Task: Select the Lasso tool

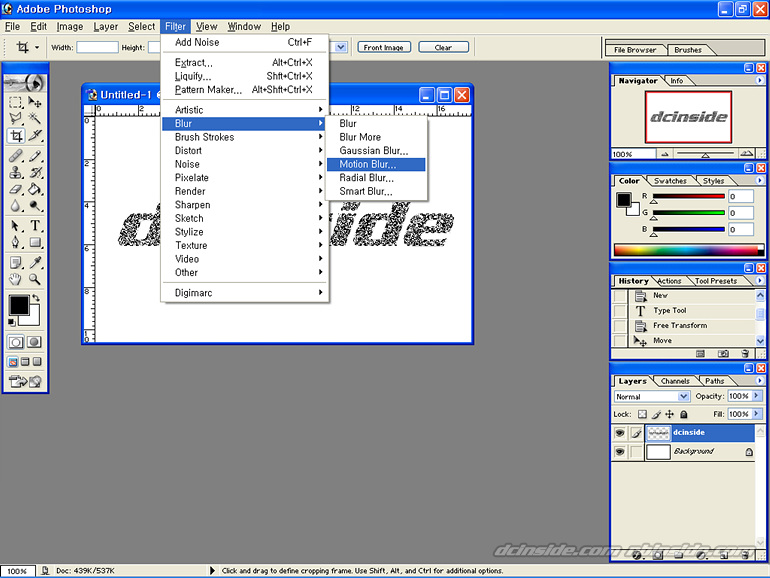Action: 15,118
